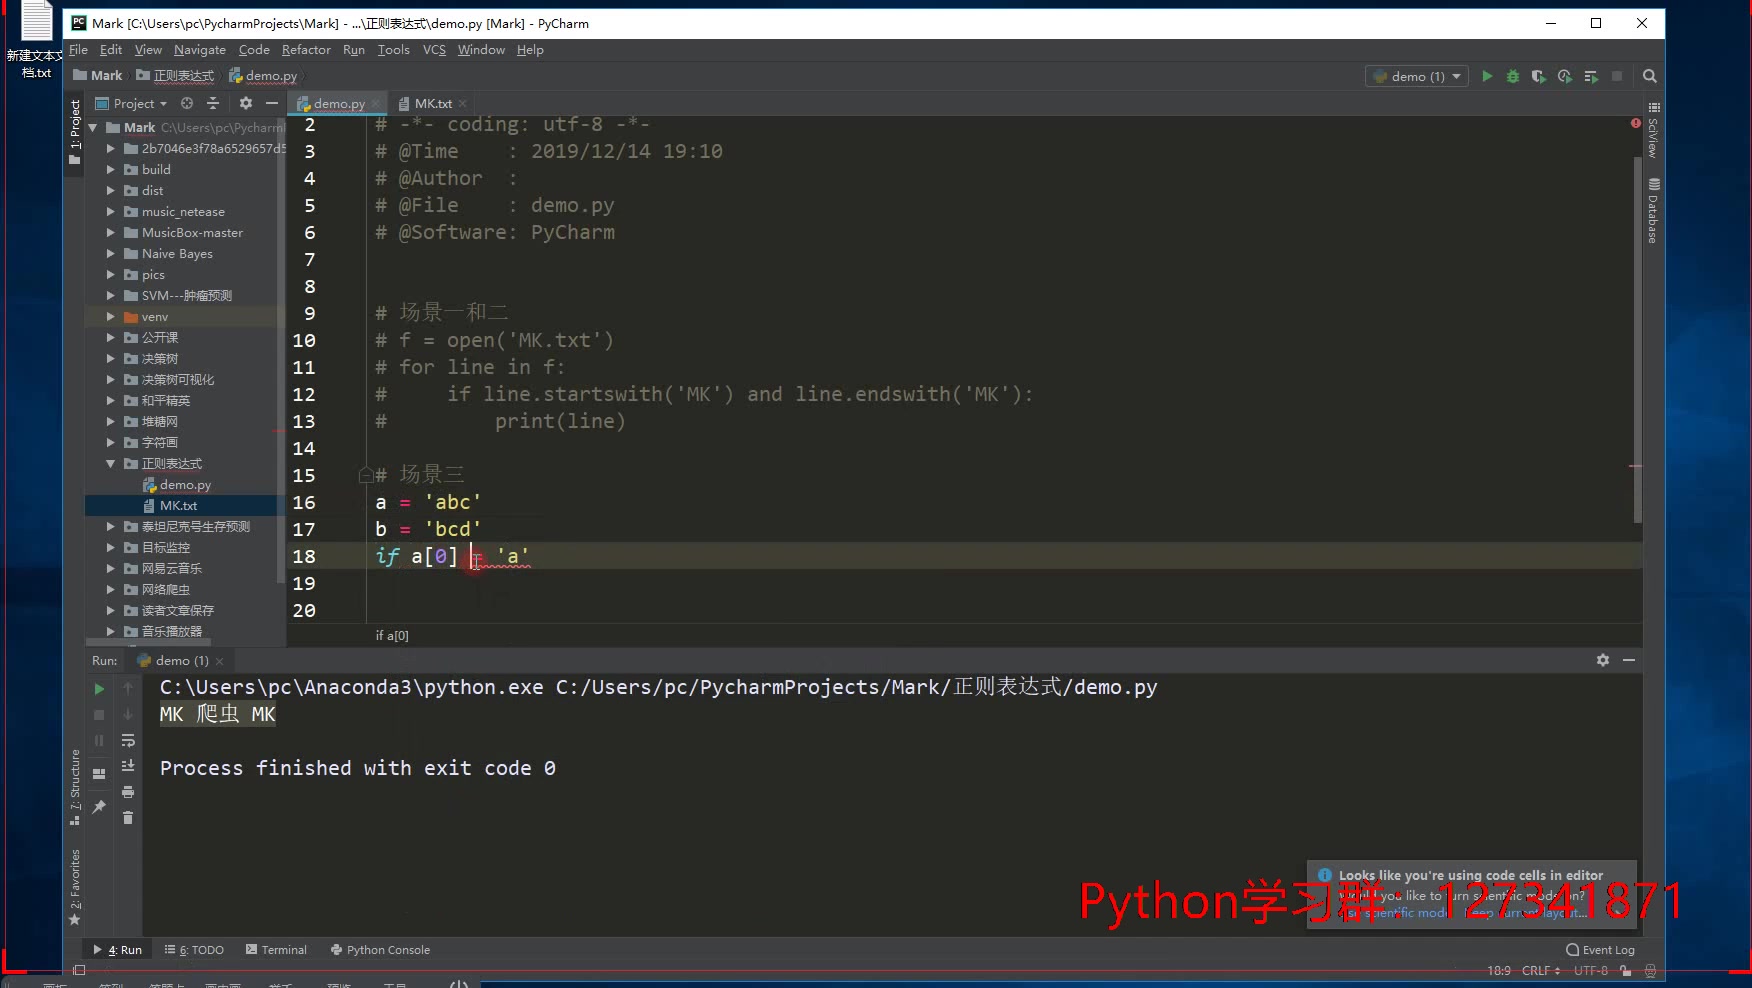
Task: Launch the profiler from the toolbar
Action: pyautogui.click(x=1564, y=75)
